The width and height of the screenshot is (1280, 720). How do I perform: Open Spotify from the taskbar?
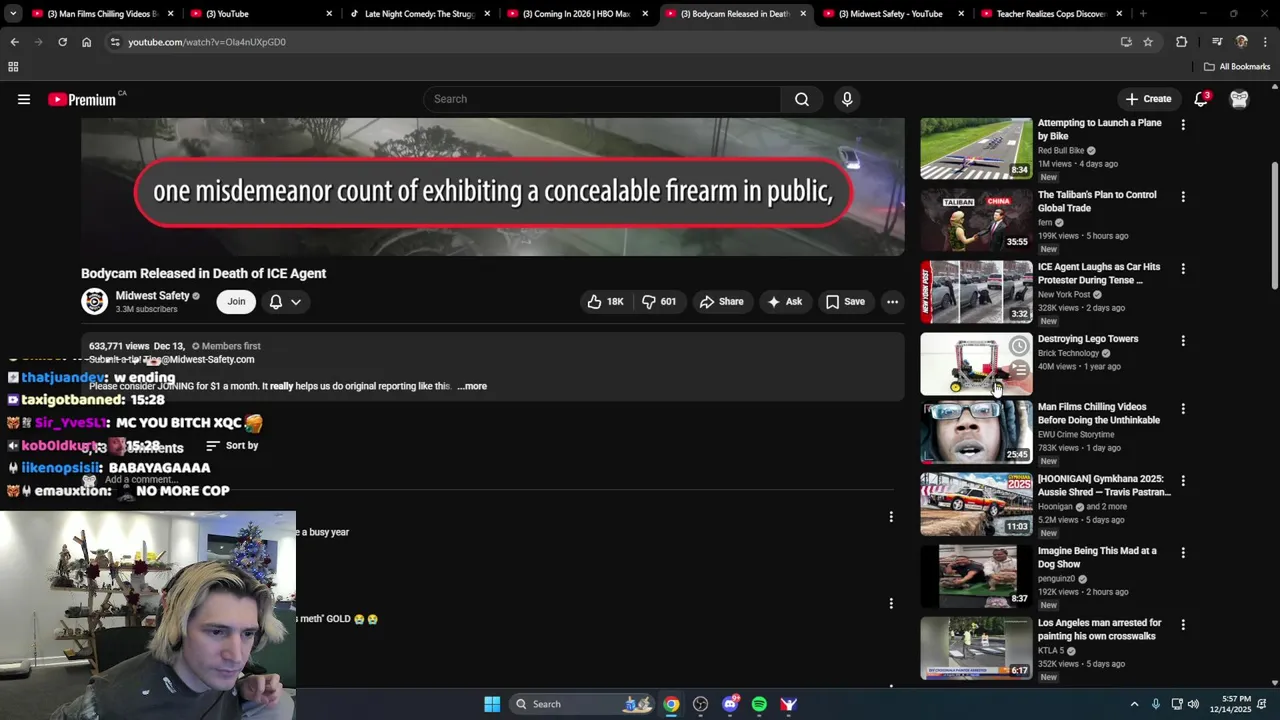pyautogui.click(x=759, y=704)
